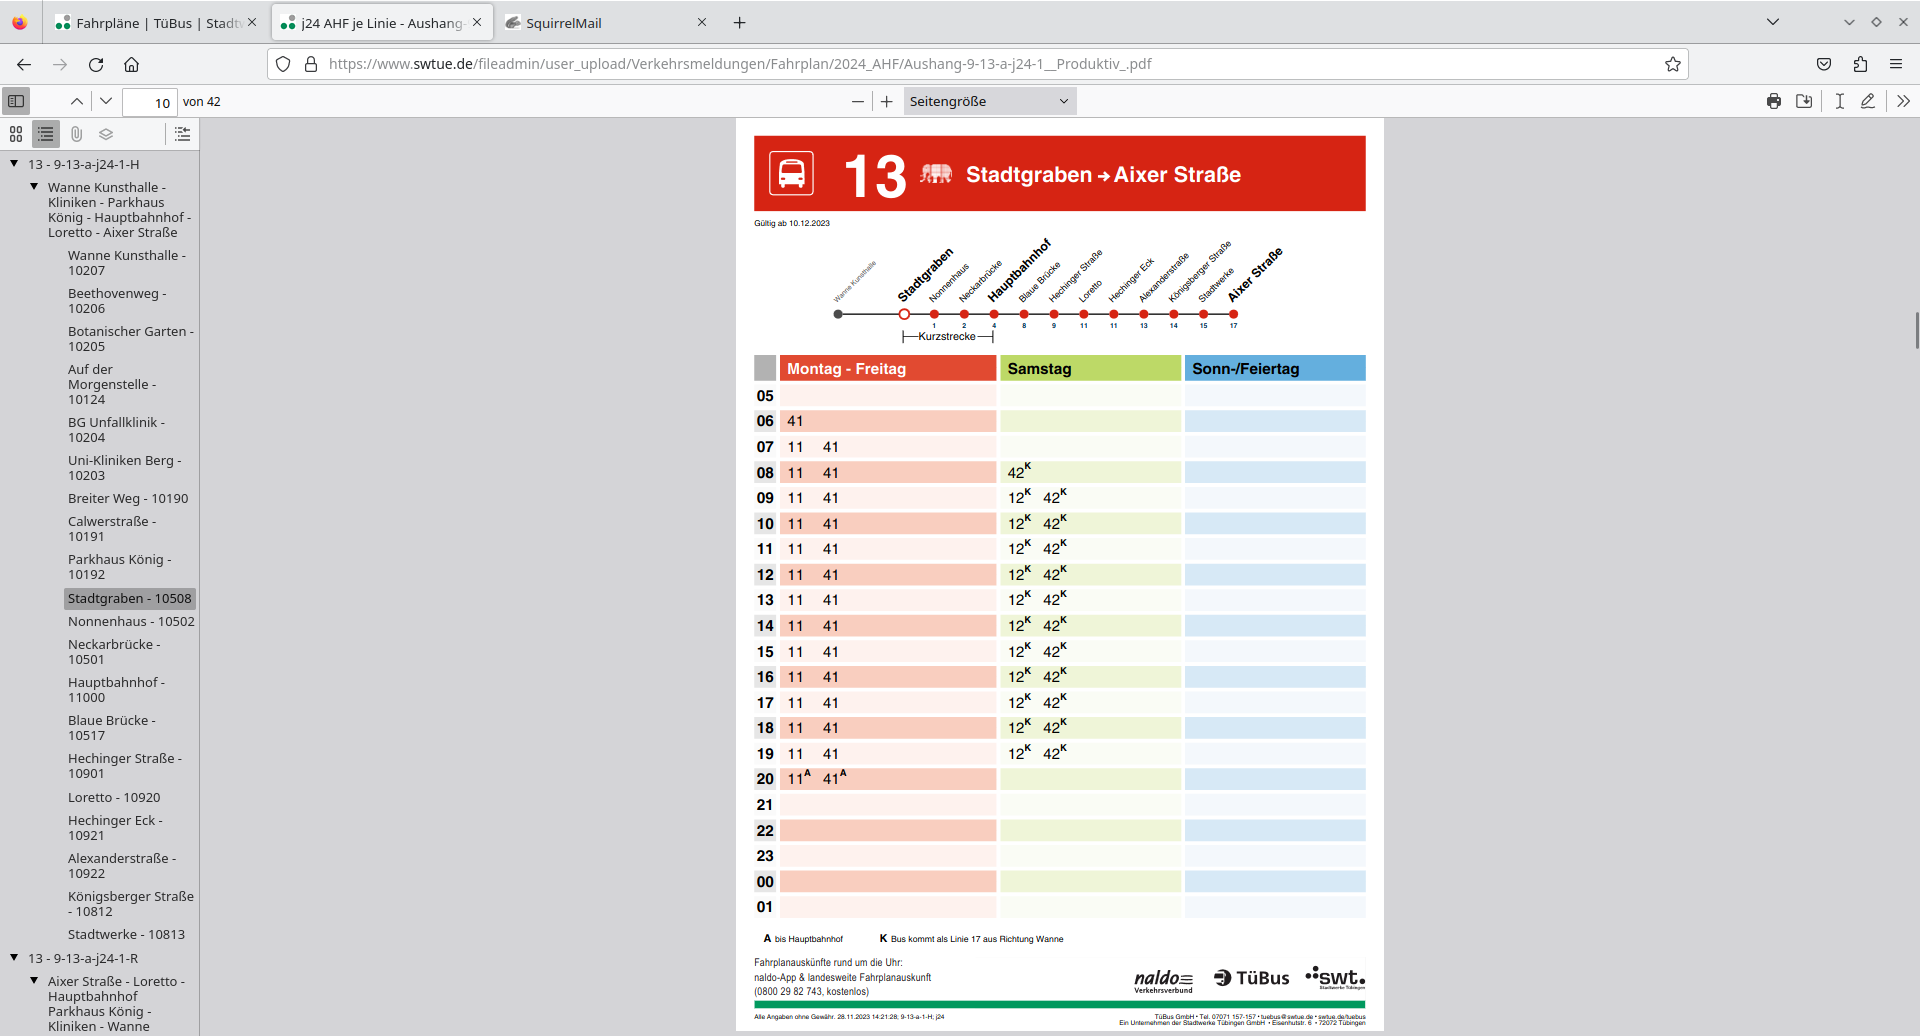Screen dimensions: 1920x1036
Task: Open the Seitengröße zoom dropdown
Action: 989,101
